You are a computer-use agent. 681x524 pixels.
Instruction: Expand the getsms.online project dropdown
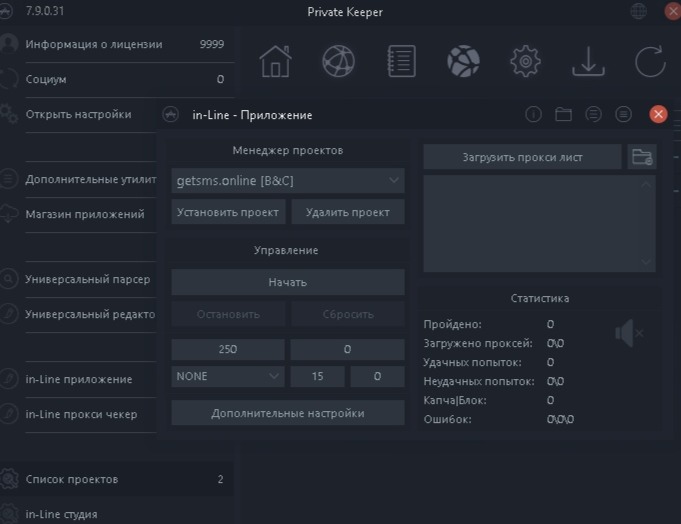(288, 181)
